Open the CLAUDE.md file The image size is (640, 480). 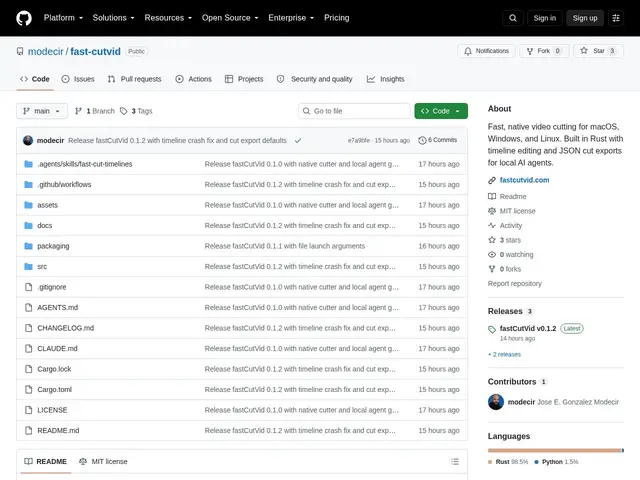point(57,349)
